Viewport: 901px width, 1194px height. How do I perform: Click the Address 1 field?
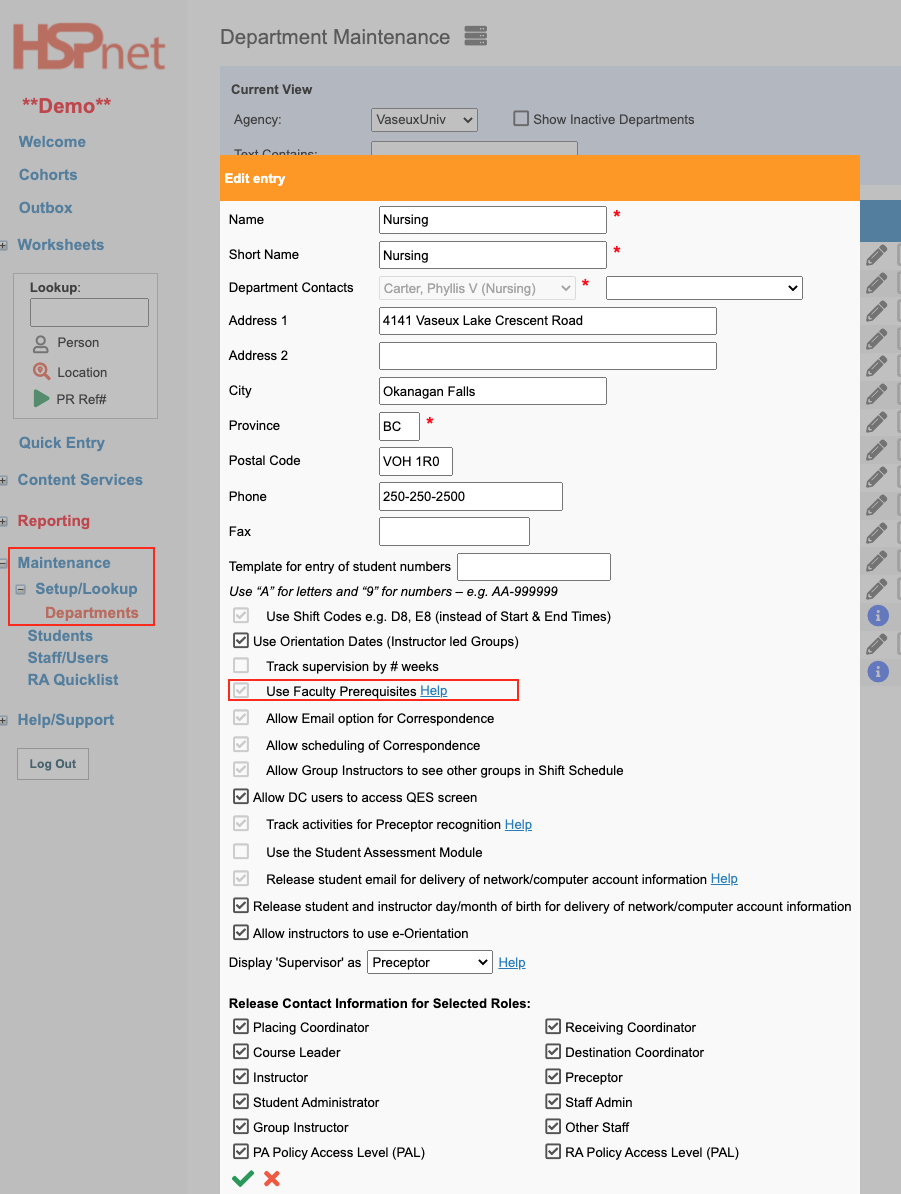point(548,321)
